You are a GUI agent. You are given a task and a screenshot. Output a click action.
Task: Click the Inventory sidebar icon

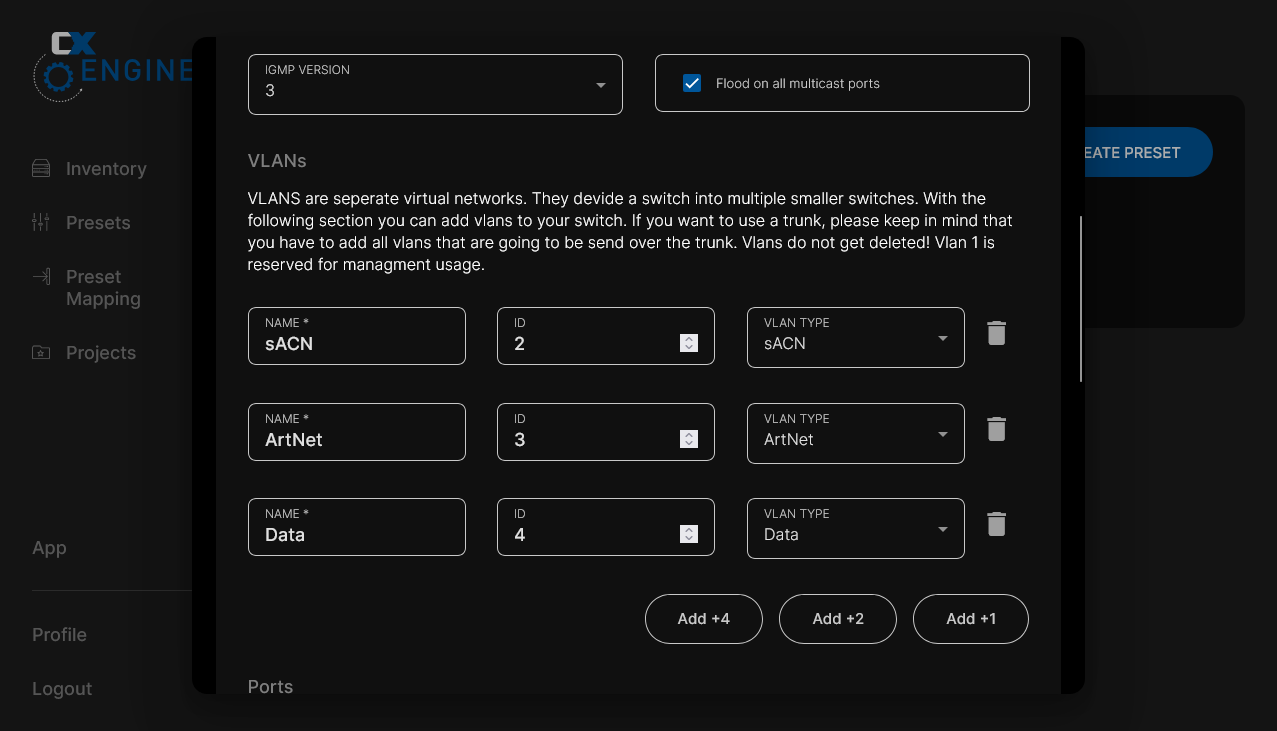pos(41,169)
